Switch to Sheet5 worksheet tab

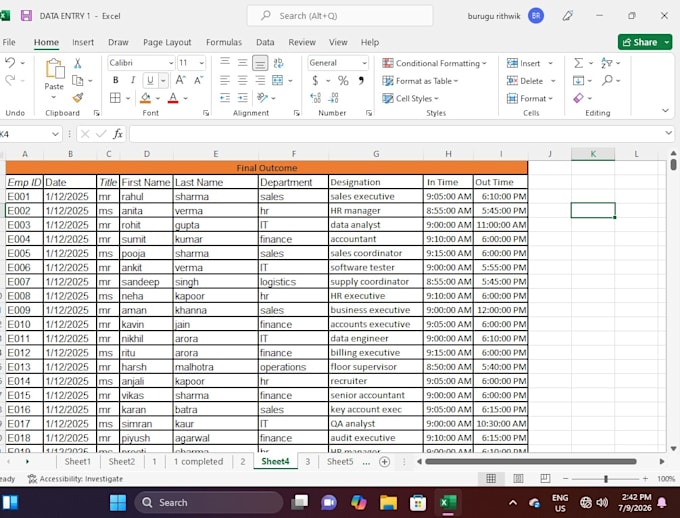click(340, 462)
